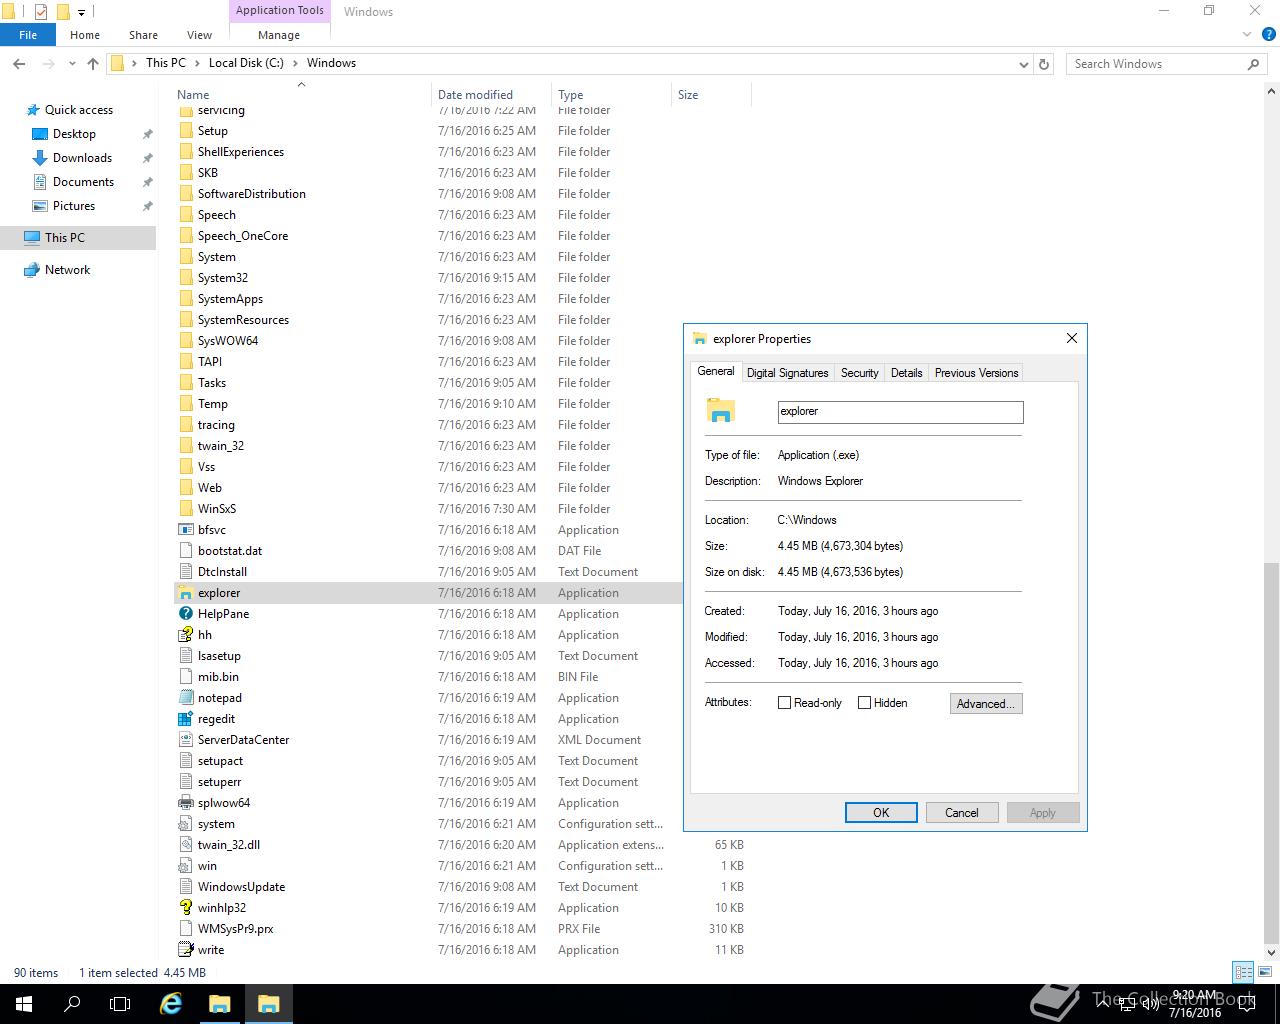
Task: Open the Details tab in Properties
Action: [907, 373]
